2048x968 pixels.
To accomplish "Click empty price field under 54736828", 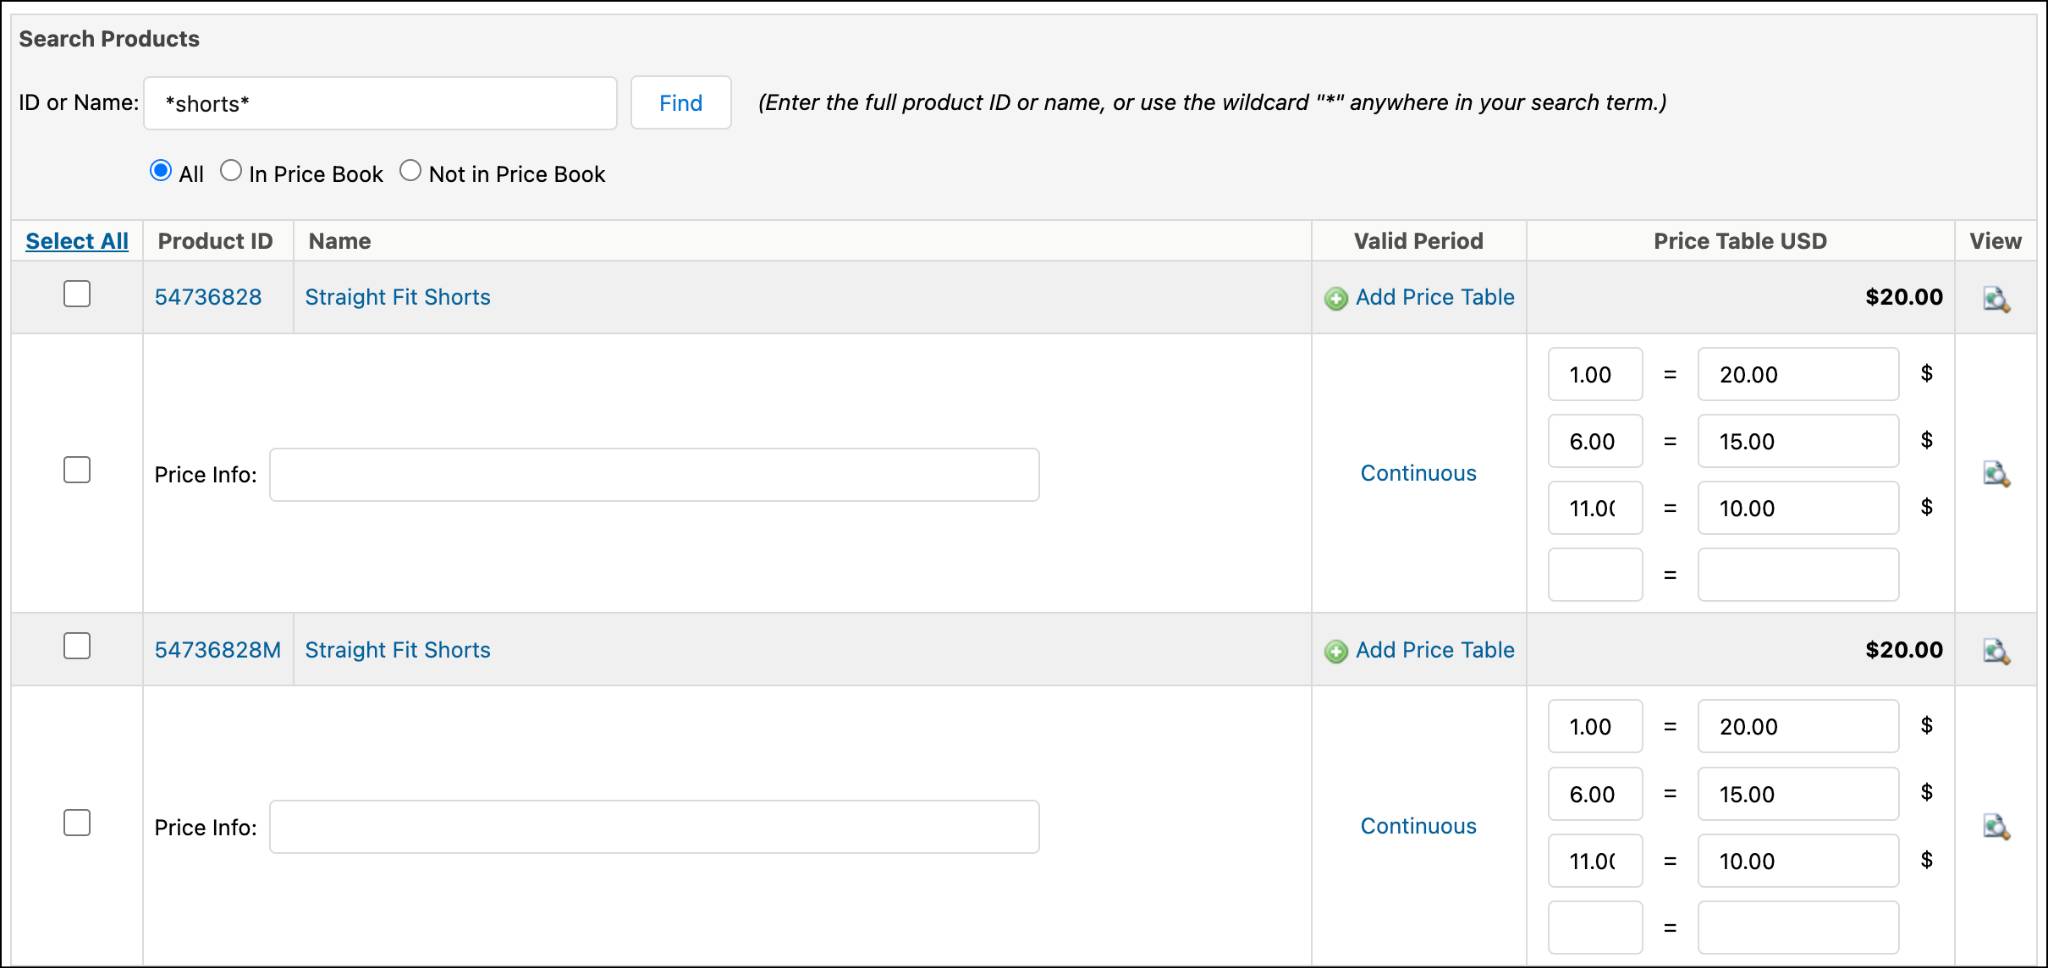I will click(x=1798, y=575).
